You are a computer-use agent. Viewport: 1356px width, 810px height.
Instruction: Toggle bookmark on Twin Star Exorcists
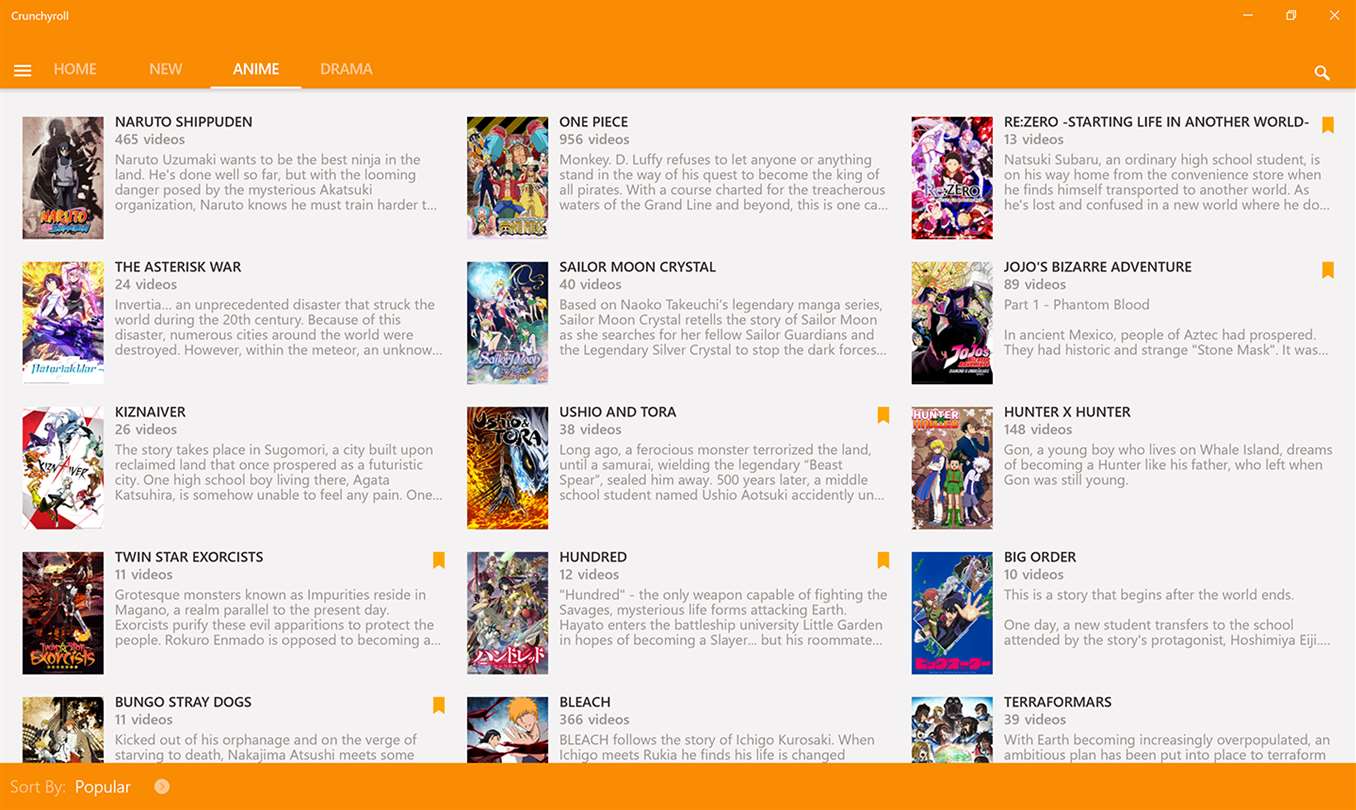(x=438, y=560)
